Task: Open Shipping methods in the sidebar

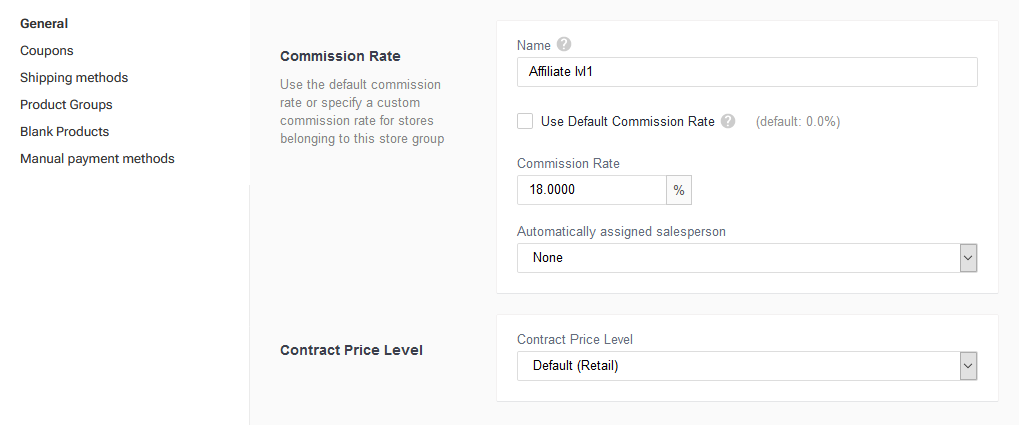Action: [x=74, y=78]
